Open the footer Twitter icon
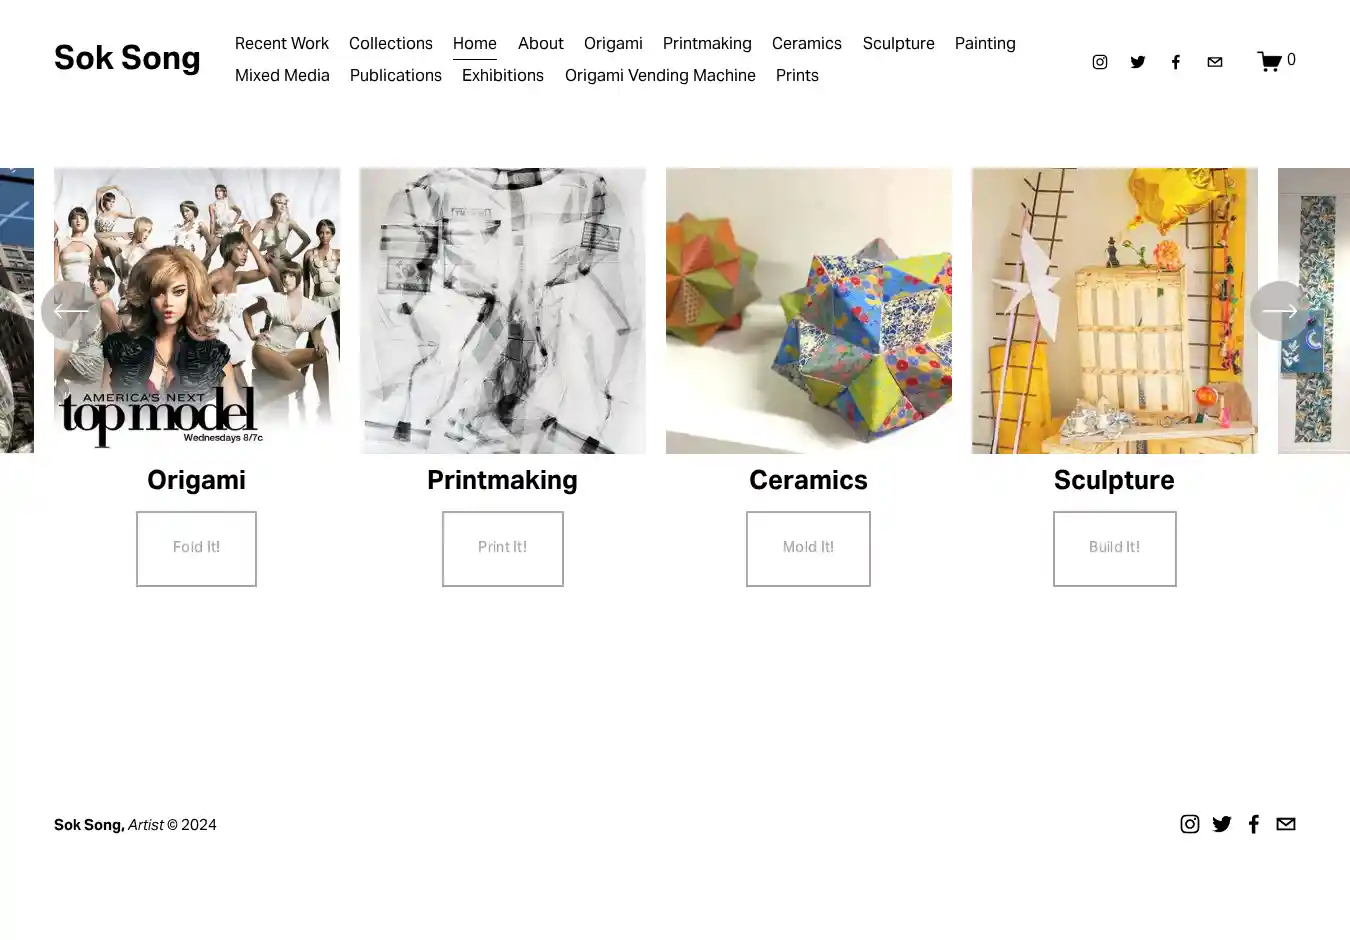The width and height of the screenshot is (1350, 940). (x=1222, y=824)
